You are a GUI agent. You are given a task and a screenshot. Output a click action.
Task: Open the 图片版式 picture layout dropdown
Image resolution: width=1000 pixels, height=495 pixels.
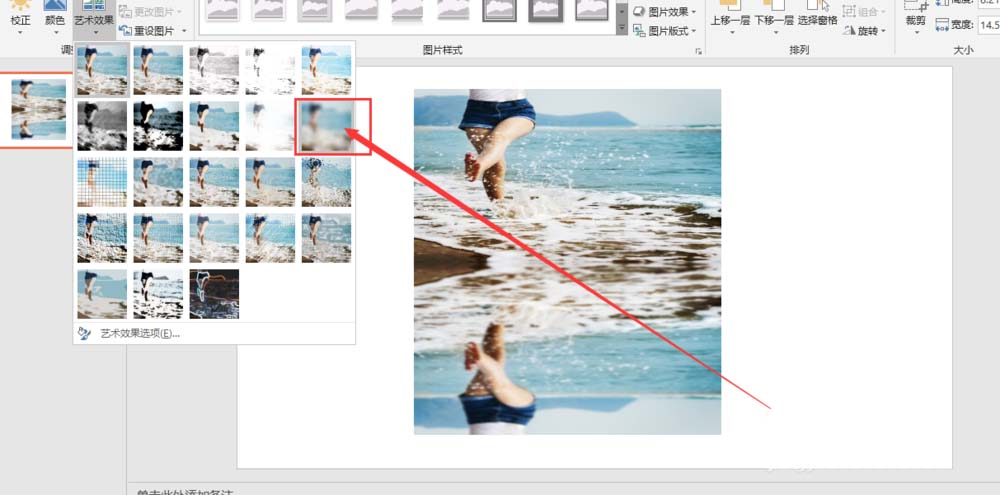pos(665,31)
